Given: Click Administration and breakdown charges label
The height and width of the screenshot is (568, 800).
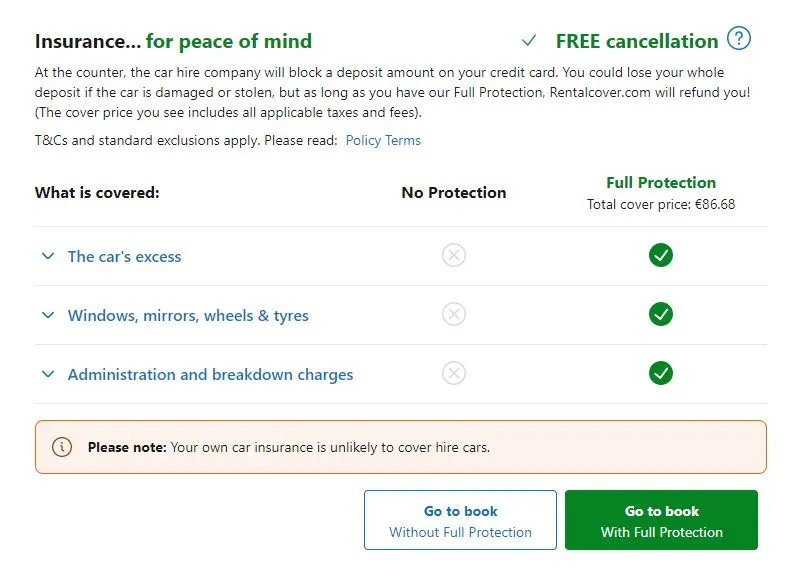Looking at the screenshot, I should (210, 375).
